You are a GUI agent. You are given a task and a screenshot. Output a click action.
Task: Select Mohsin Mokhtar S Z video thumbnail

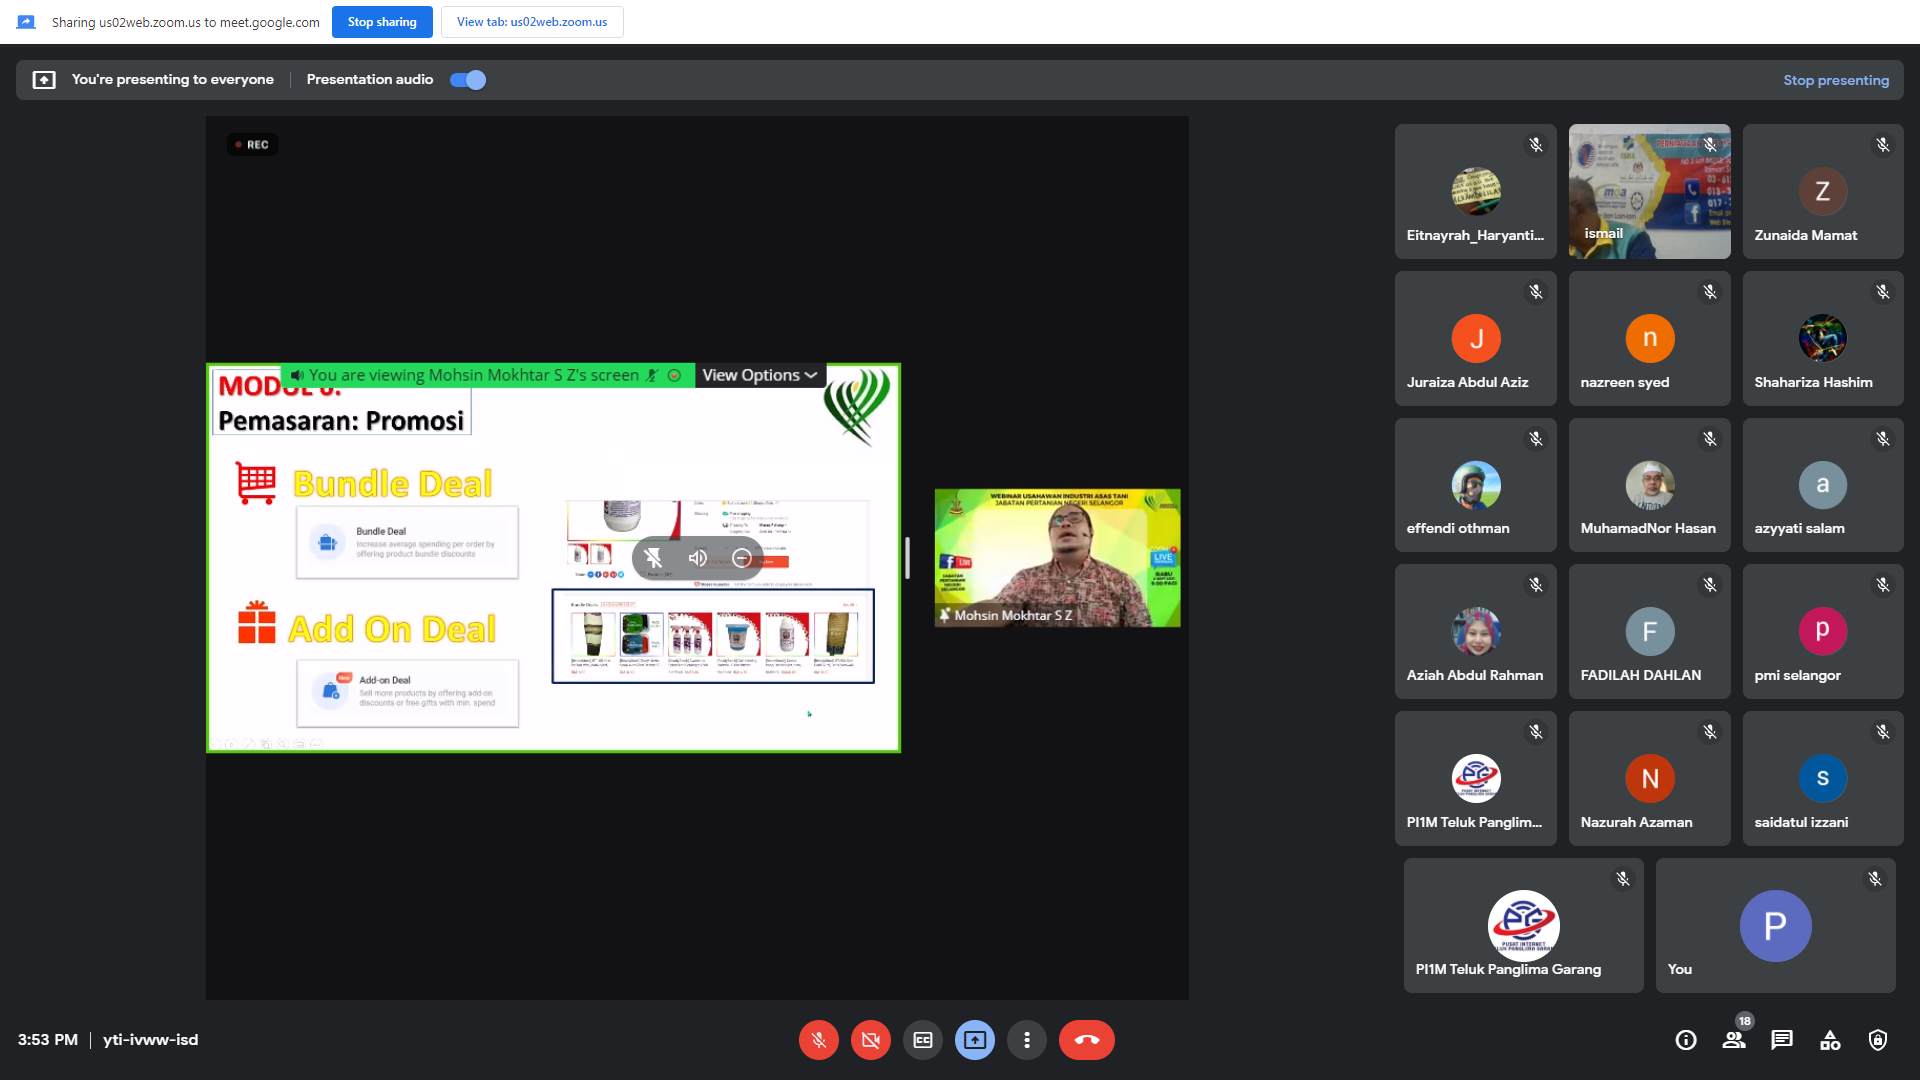pos(1057,558)
